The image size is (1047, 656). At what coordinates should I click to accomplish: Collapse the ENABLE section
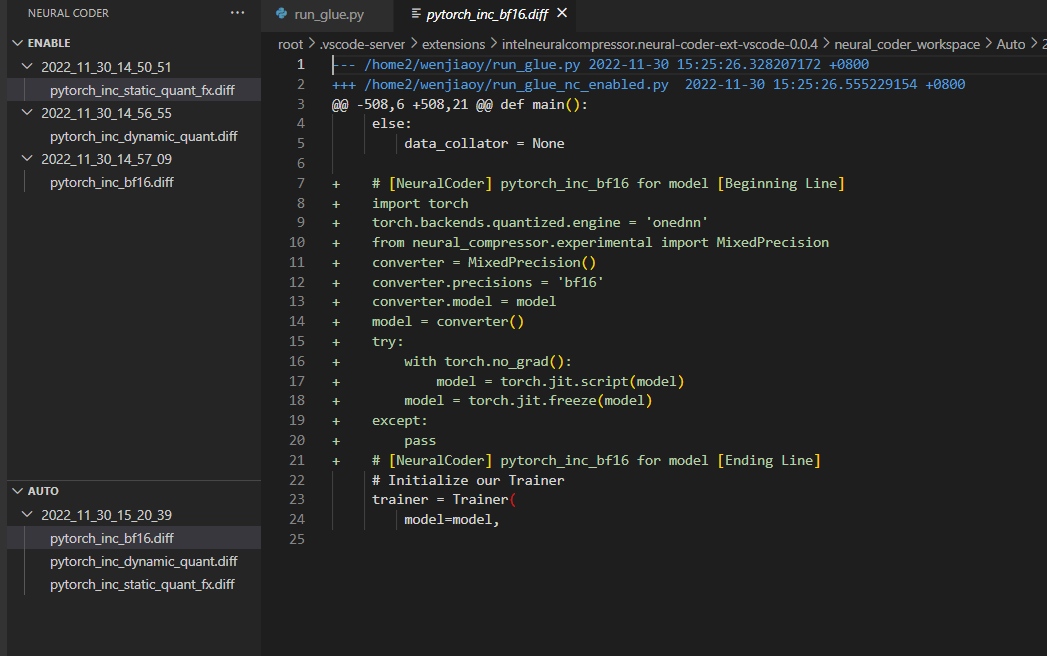[17, 42]
